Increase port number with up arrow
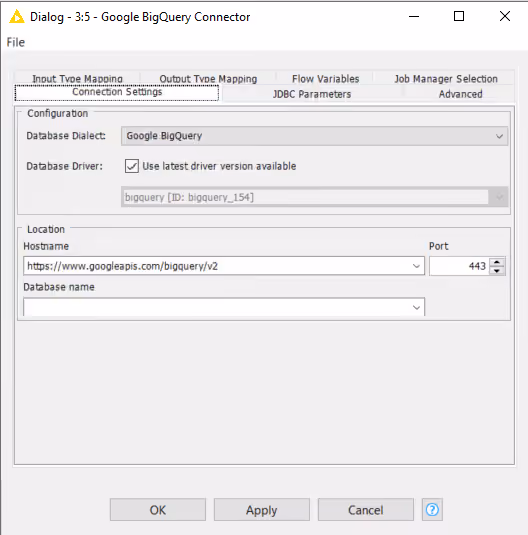528x535 pixels. (x=497, y=262)
